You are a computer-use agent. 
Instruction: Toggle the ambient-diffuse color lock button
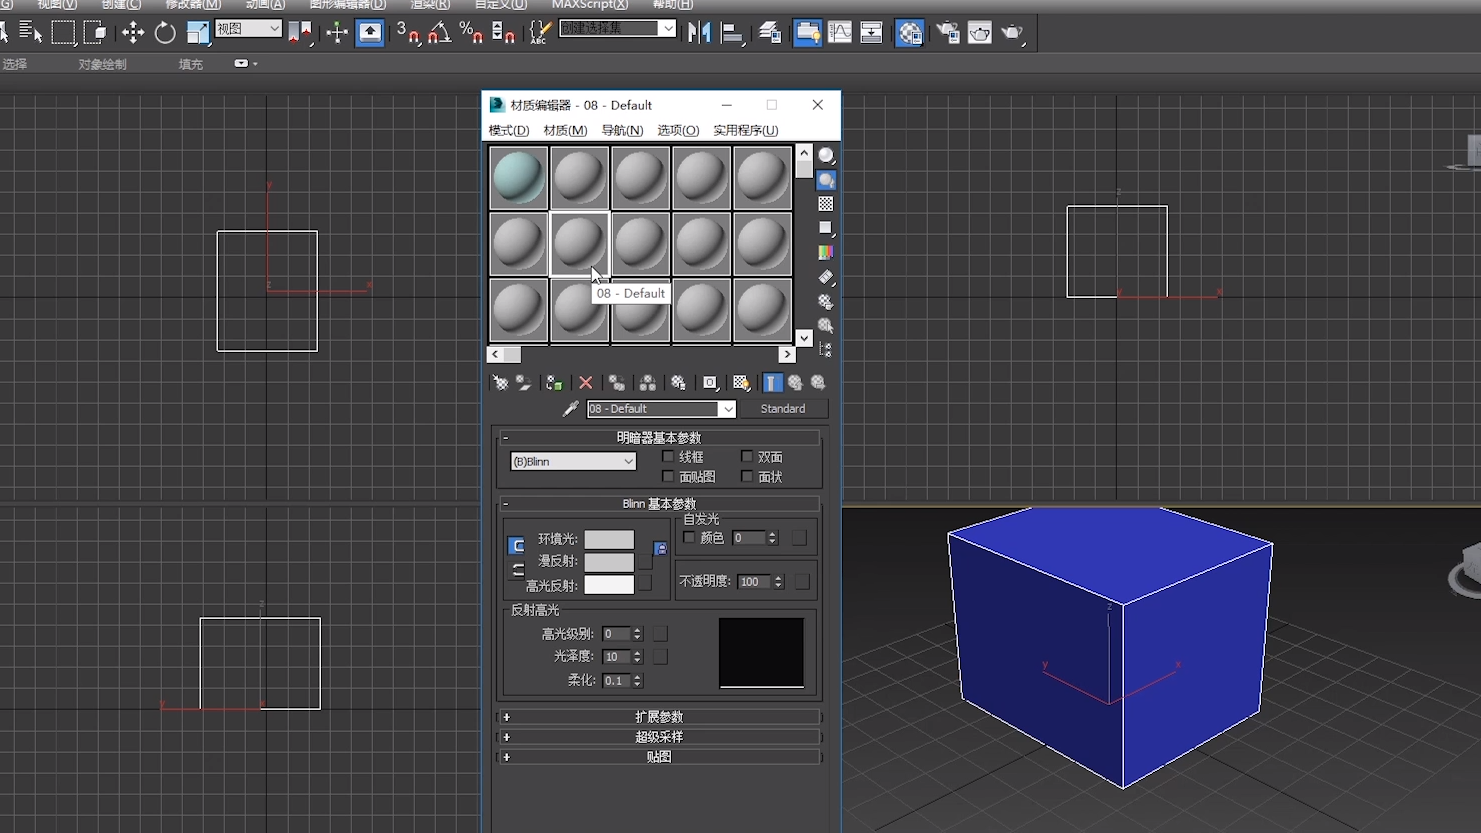click(x=660, y=549)
